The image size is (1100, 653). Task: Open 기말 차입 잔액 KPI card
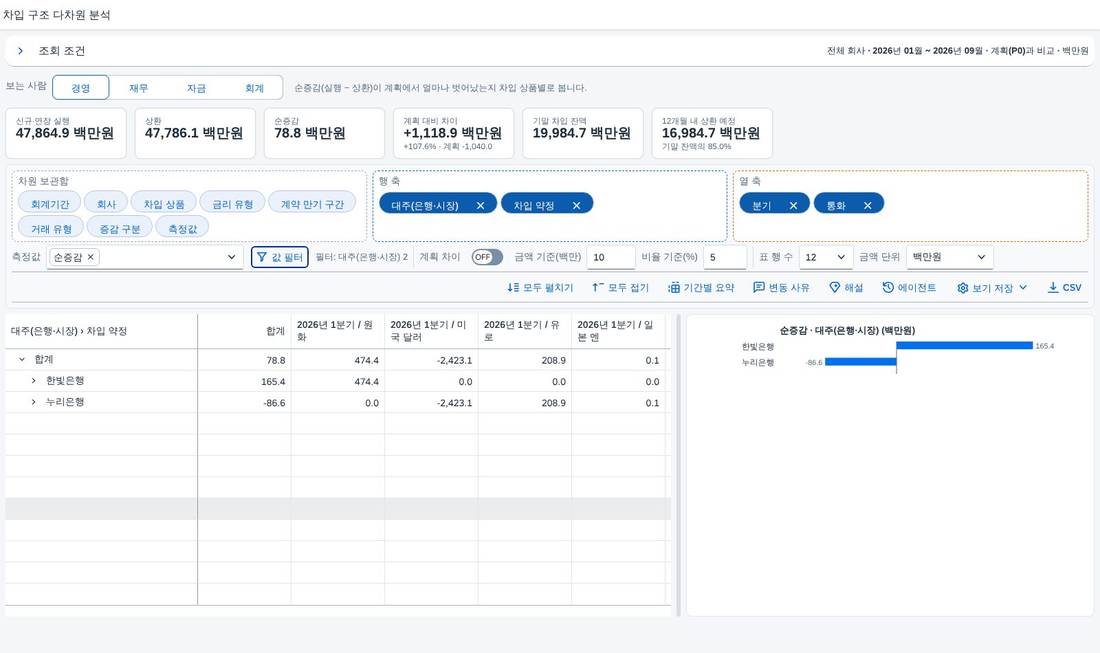point(582,133)
